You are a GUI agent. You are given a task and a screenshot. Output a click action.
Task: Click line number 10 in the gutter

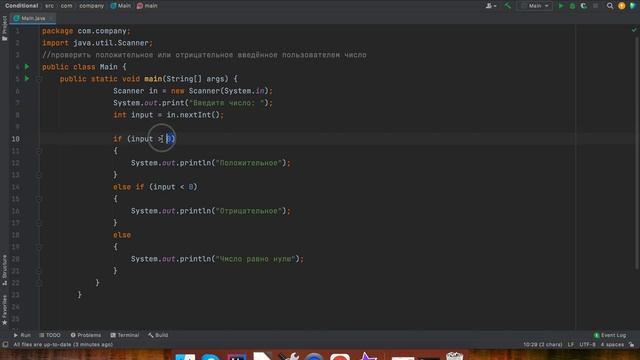click(16, 139)
